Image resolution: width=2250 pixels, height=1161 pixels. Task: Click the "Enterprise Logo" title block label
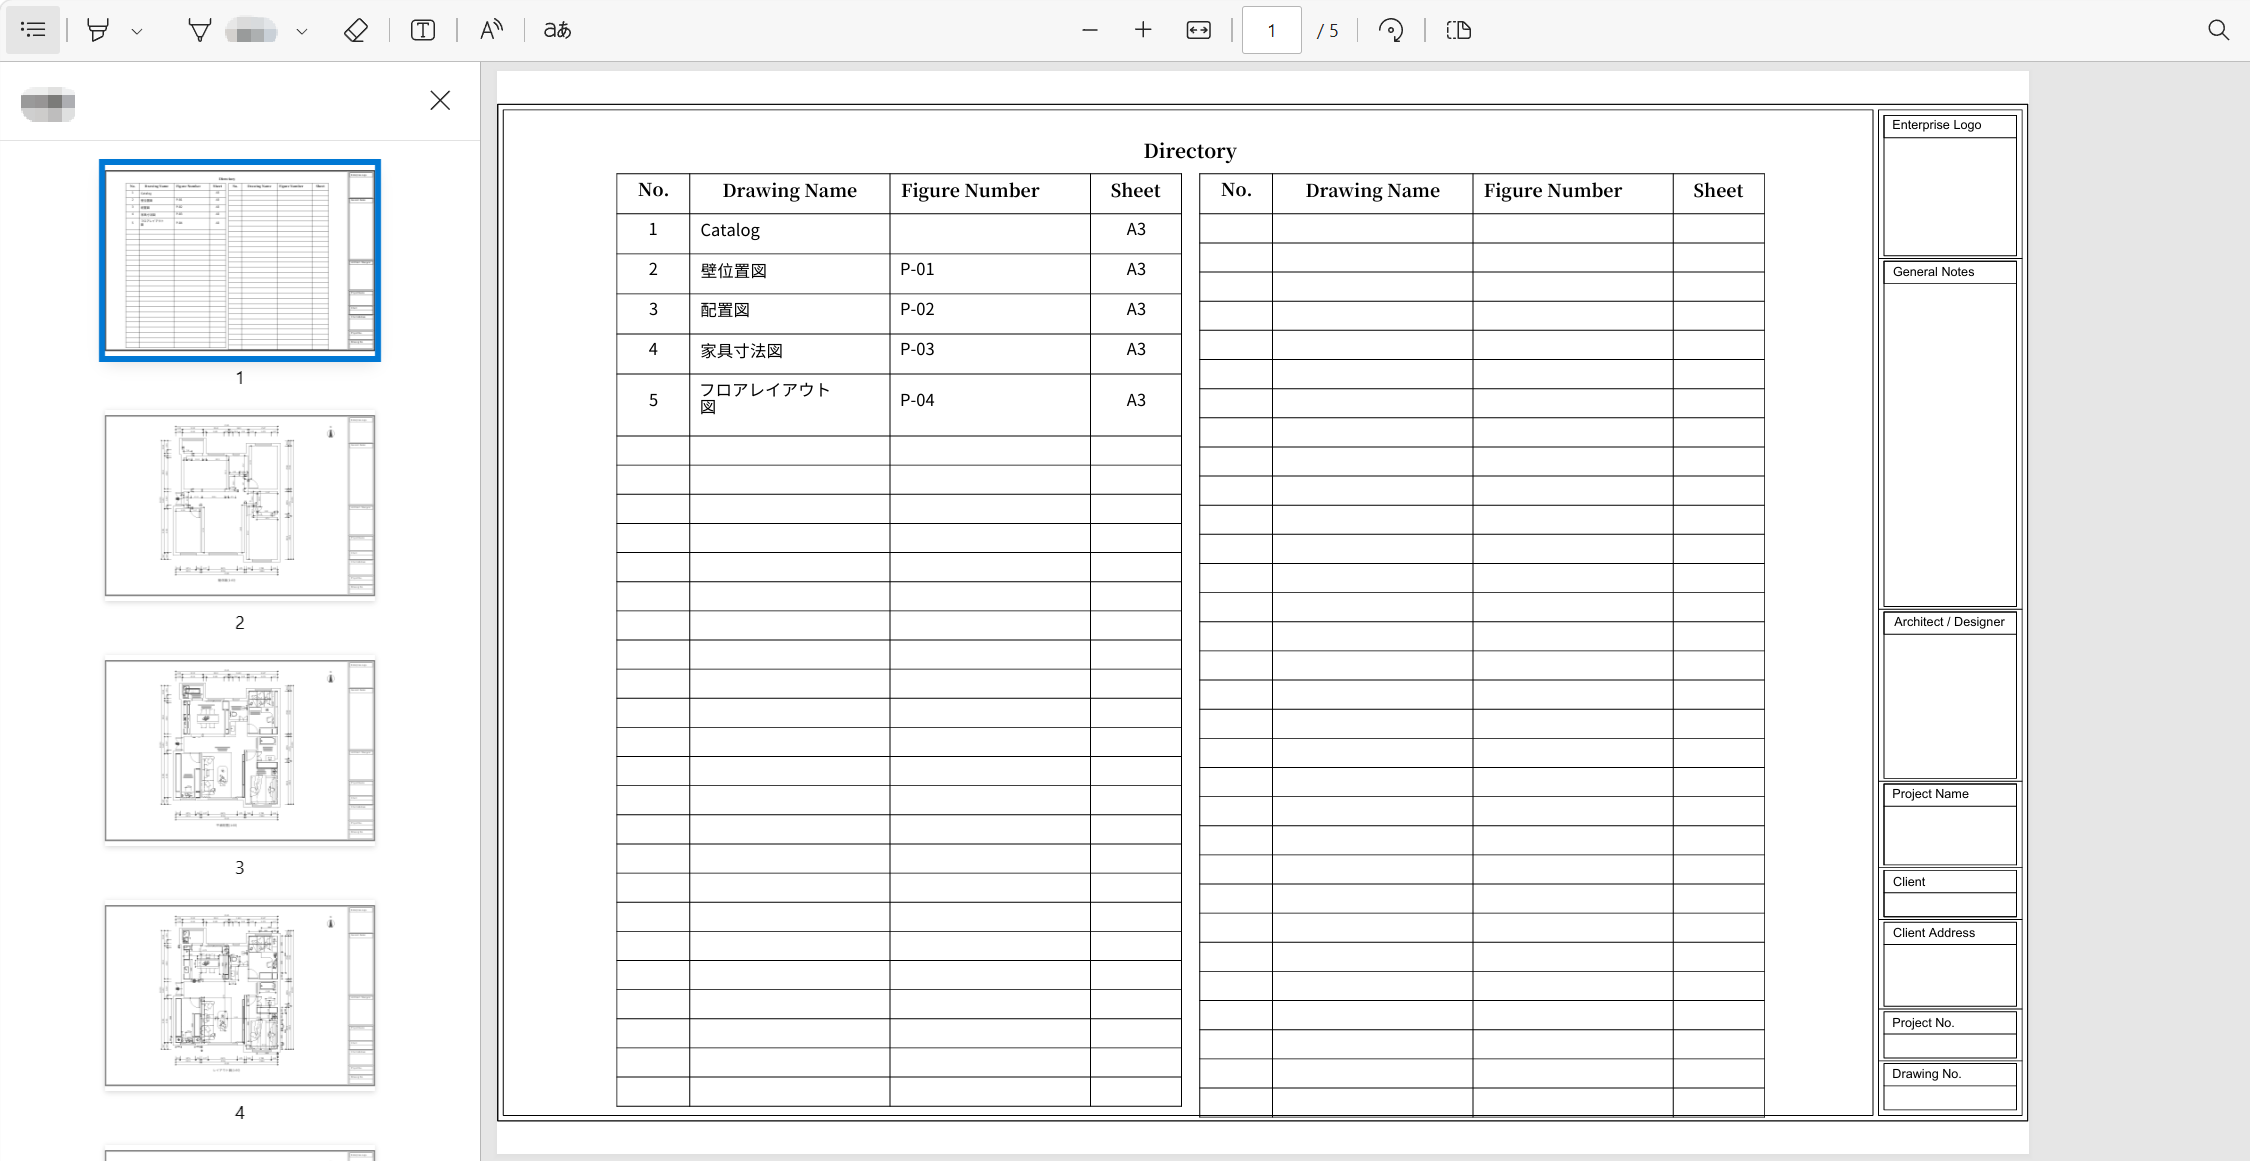coord(1936,125)
